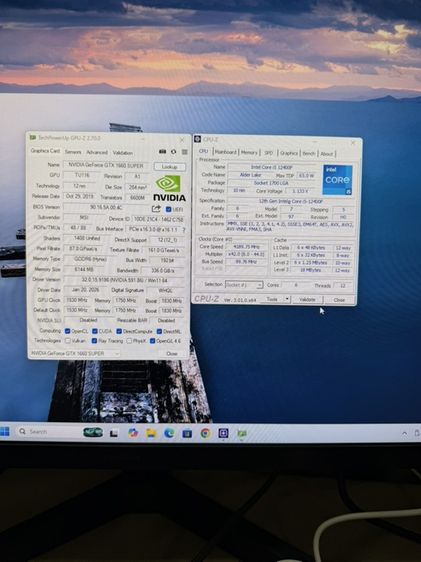
Task: Click the Close button in CPU-Z
Action: (x=339, y=300)
